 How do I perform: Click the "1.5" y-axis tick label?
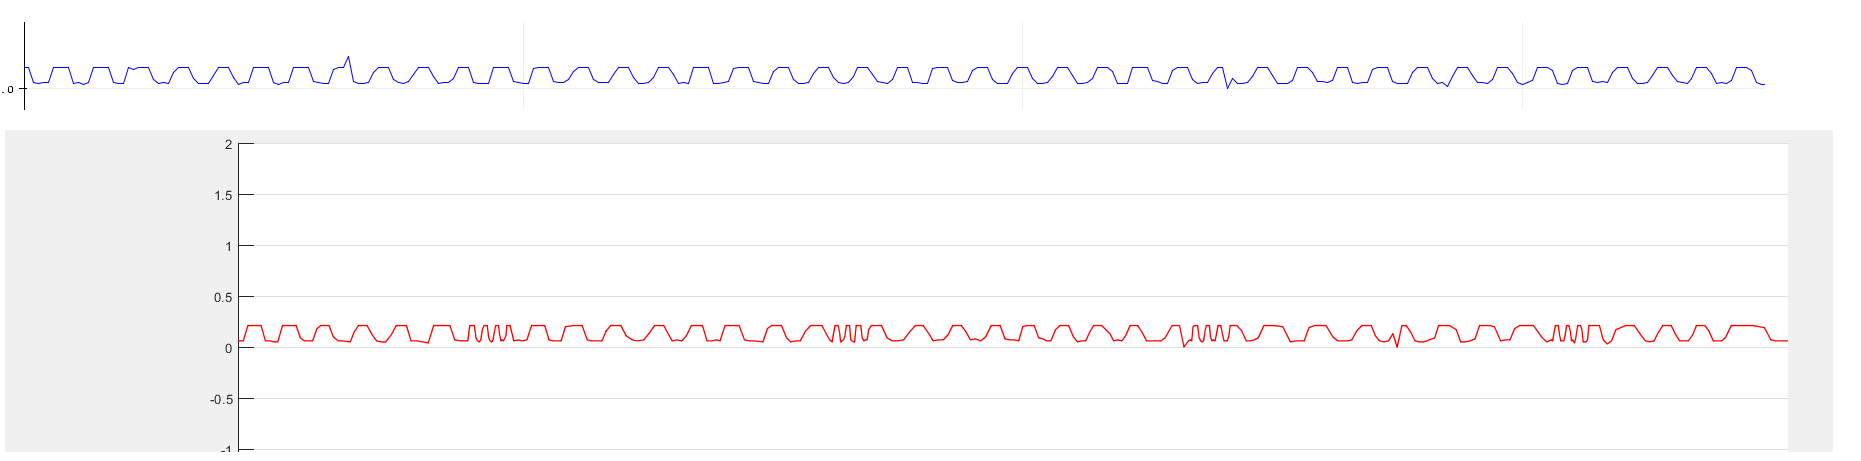[x=223, y=195]
